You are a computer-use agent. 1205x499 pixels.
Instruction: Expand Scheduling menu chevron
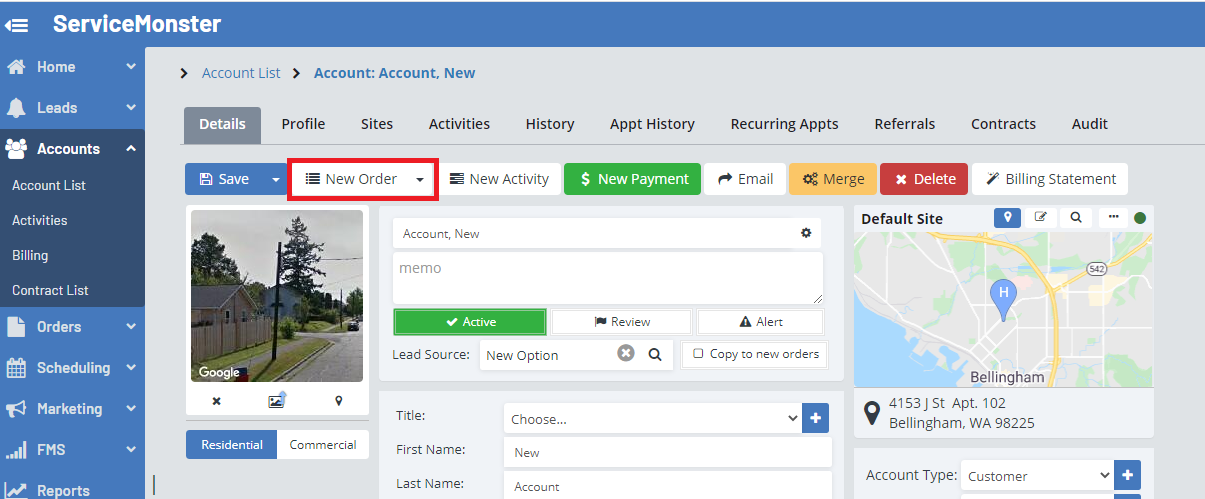[131, 368]
